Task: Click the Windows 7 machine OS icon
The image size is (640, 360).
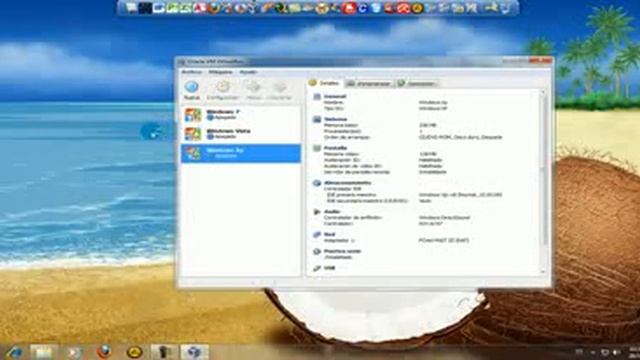Action: 193,115
